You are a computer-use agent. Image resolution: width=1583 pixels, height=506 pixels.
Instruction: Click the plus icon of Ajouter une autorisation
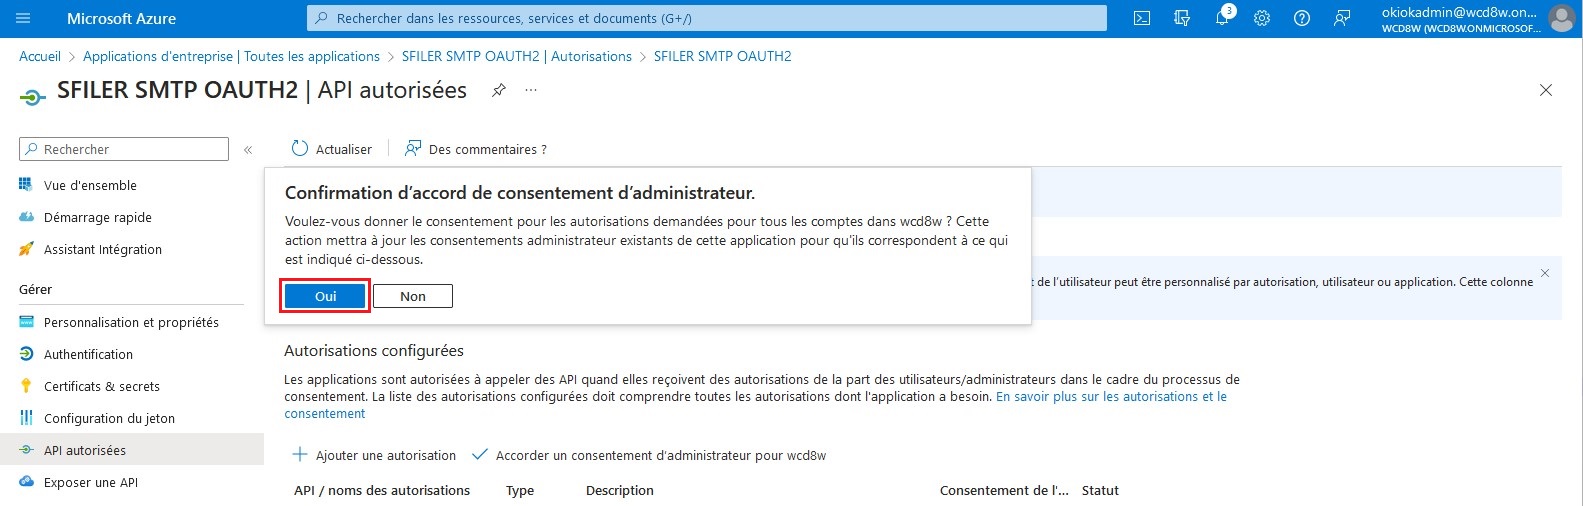(299, 455)
